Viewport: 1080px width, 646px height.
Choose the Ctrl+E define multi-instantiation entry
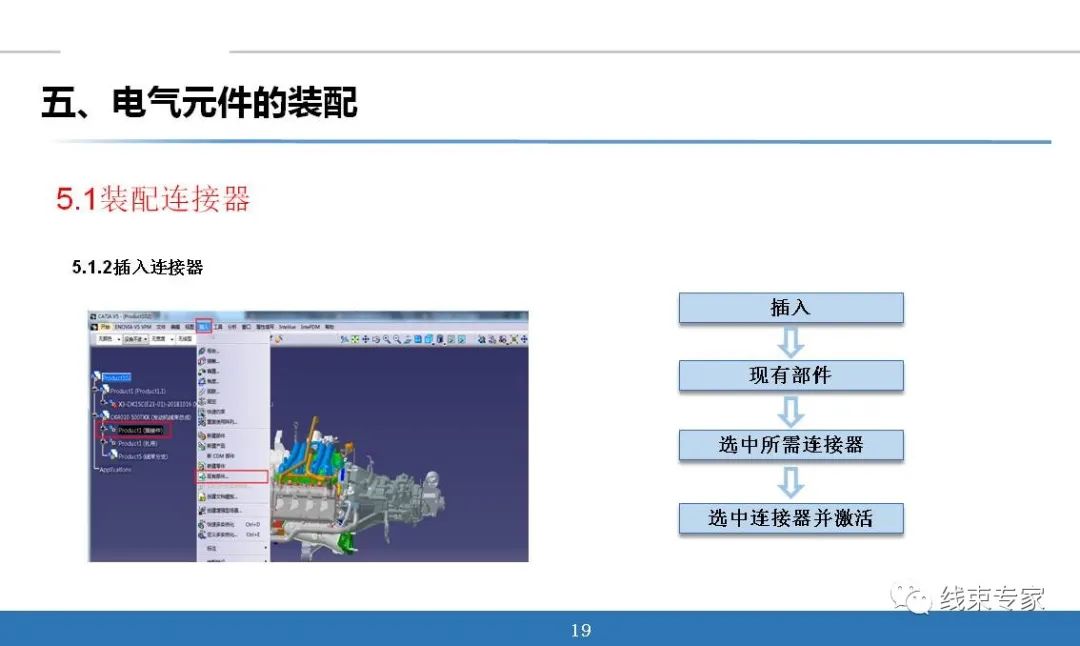tap(231, 534)
